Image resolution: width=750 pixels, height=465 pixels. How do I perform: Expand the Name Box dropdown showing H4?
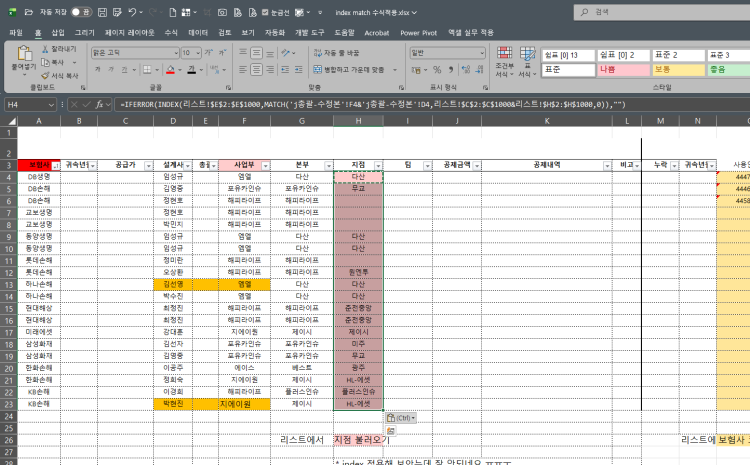[x=51, y=104]
